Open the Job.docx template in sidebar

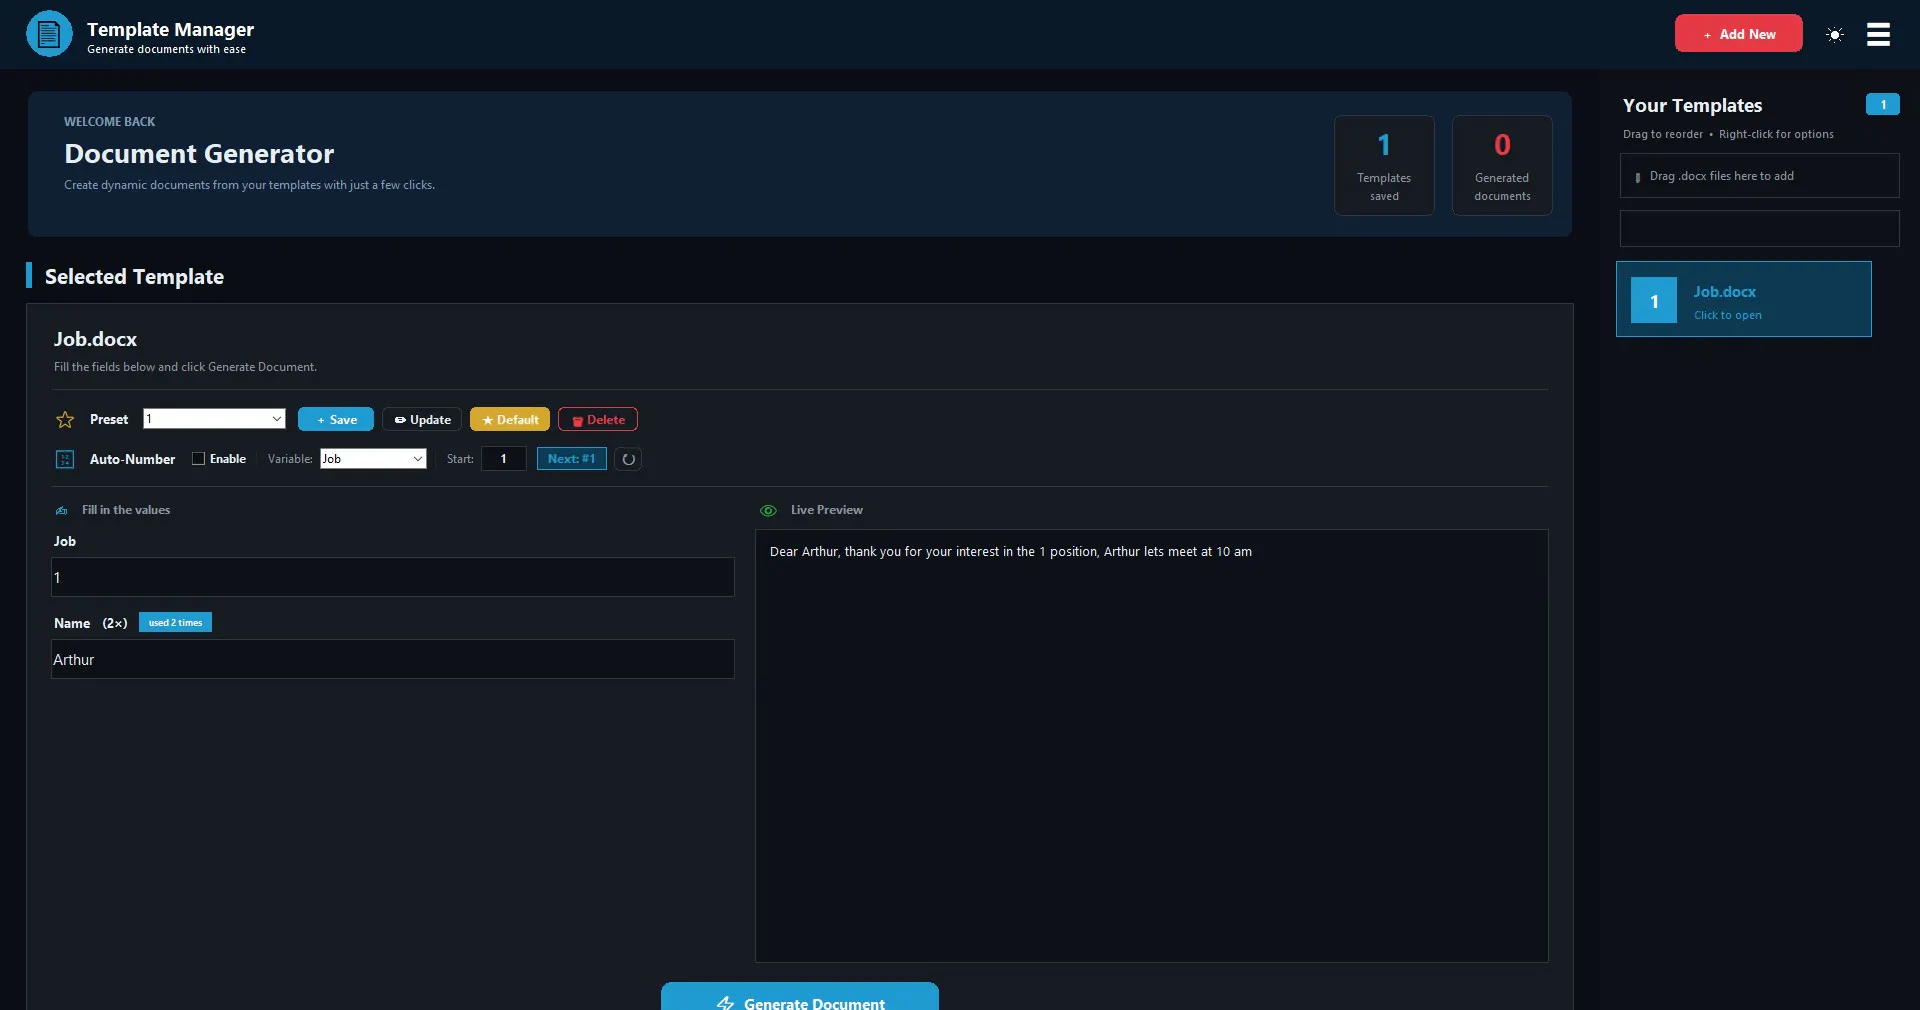[x=1744, y=299]
